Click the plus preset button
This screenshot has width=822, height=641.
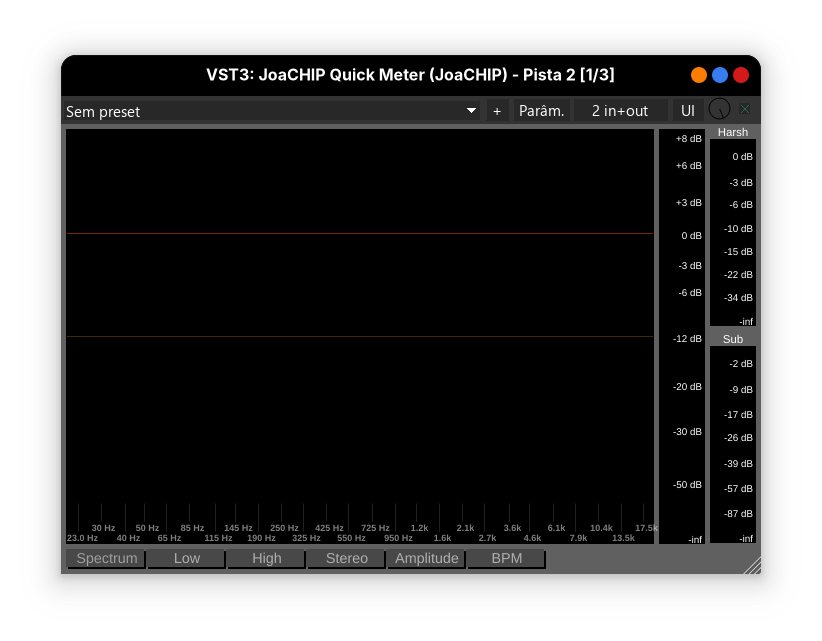coord(497,111)
